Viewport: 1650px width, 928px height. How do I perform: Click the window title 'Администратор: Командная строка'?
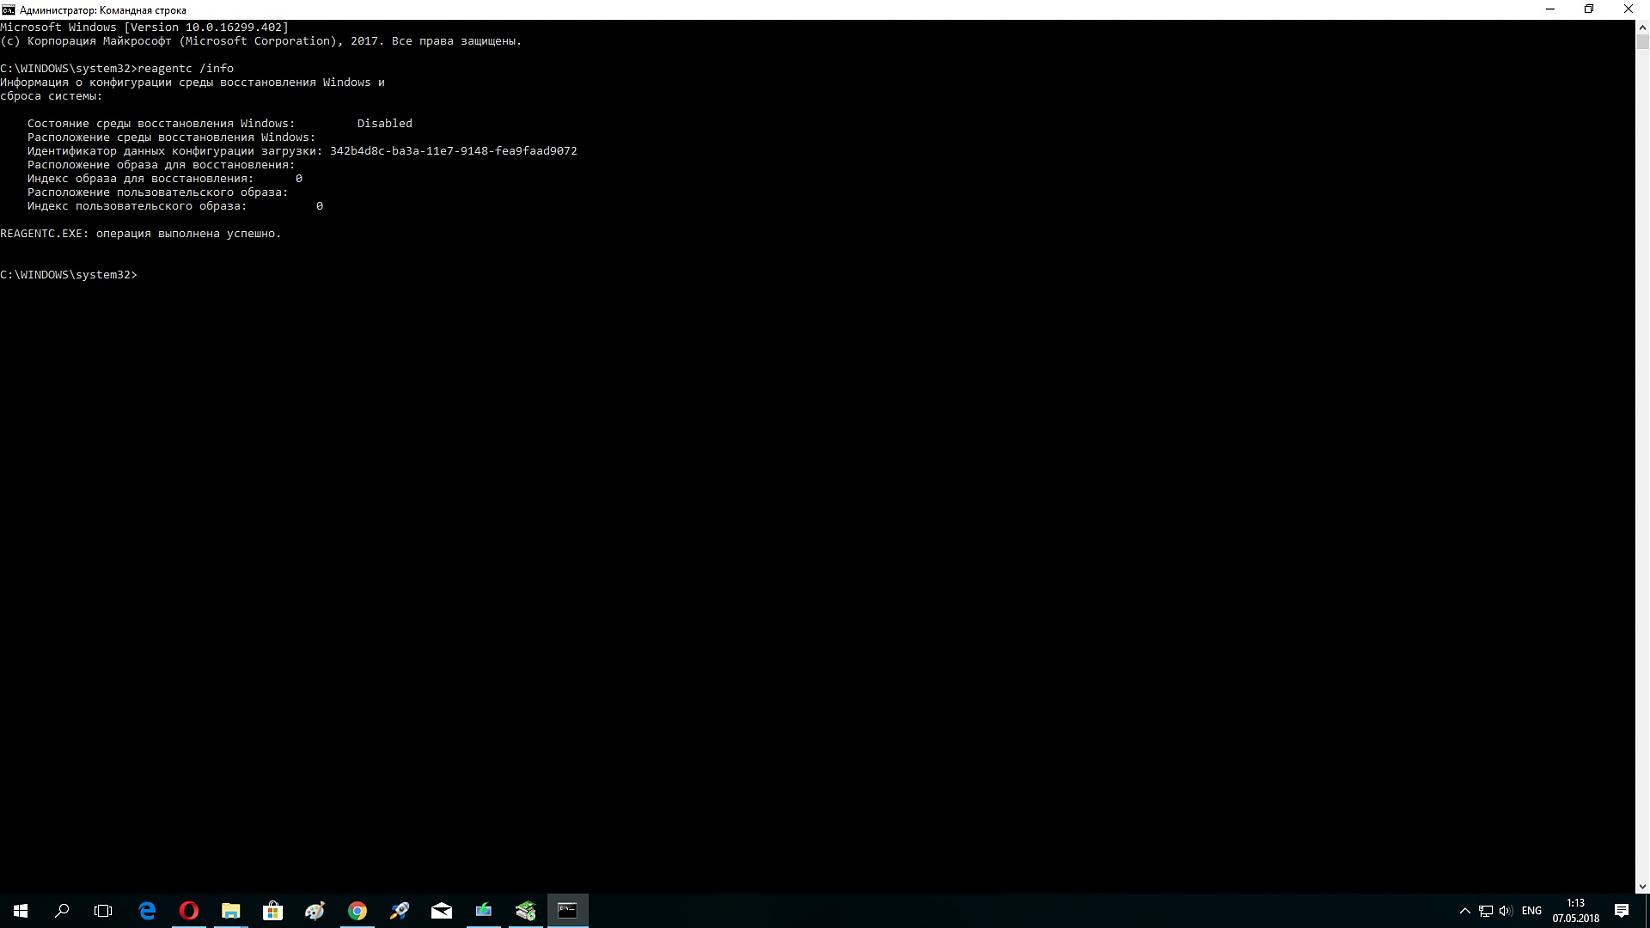(x=103, y=10)
